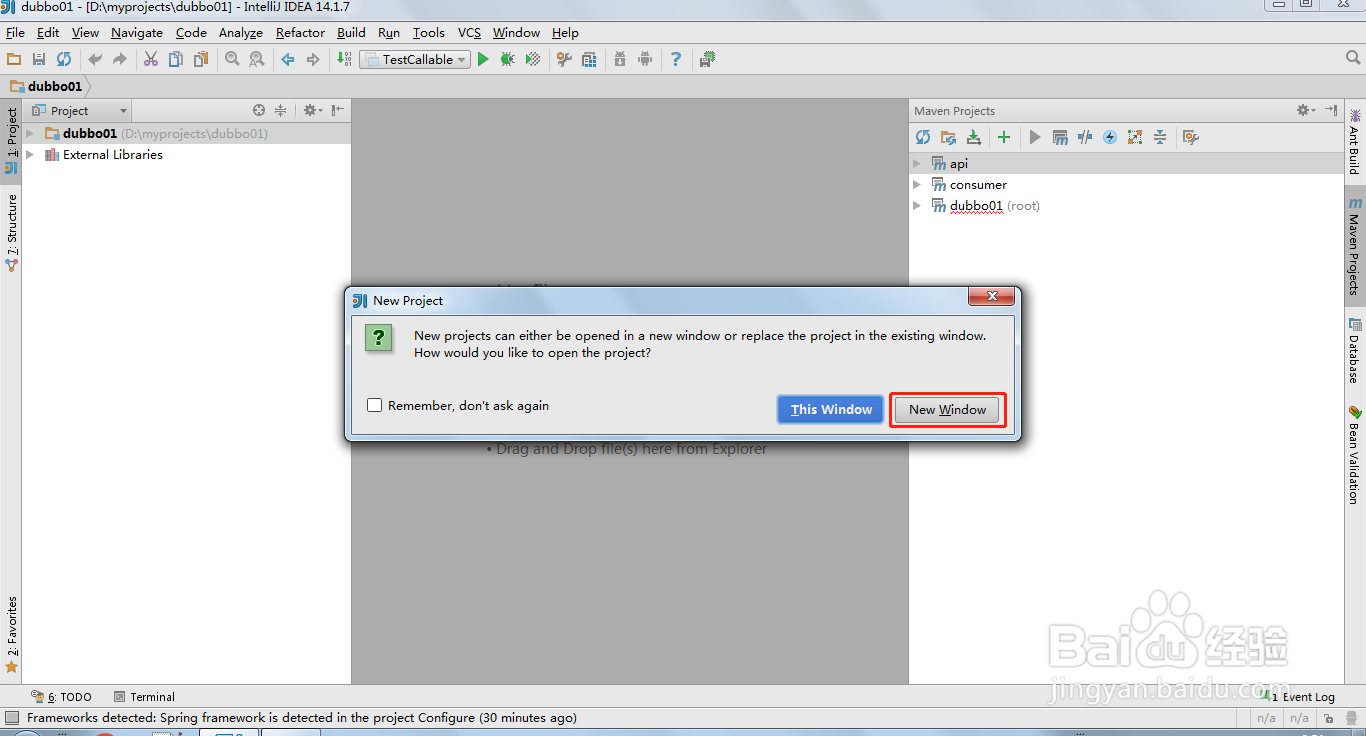Close the New Project dialog
Viewport: 1366px width, 736px height.
click(991, 297)
